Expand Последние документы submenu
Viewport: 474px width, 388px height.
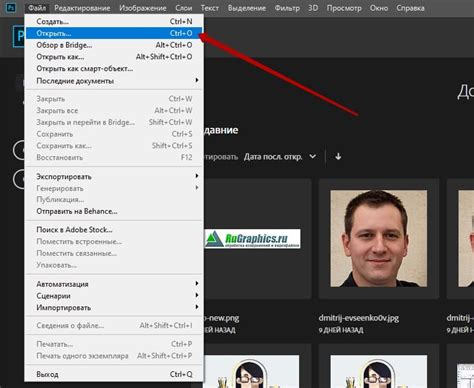114,81
